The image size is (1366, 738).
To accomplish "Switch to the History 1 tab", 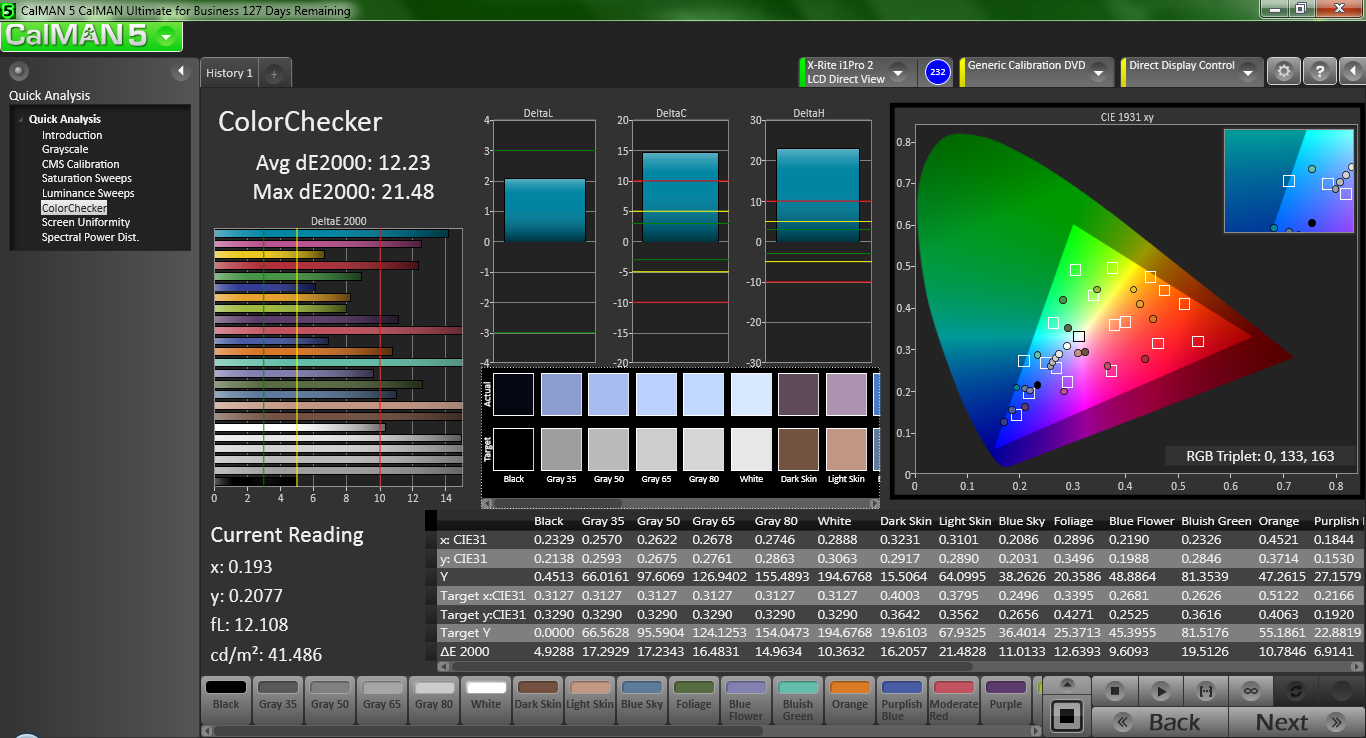I will coord(229,73).
